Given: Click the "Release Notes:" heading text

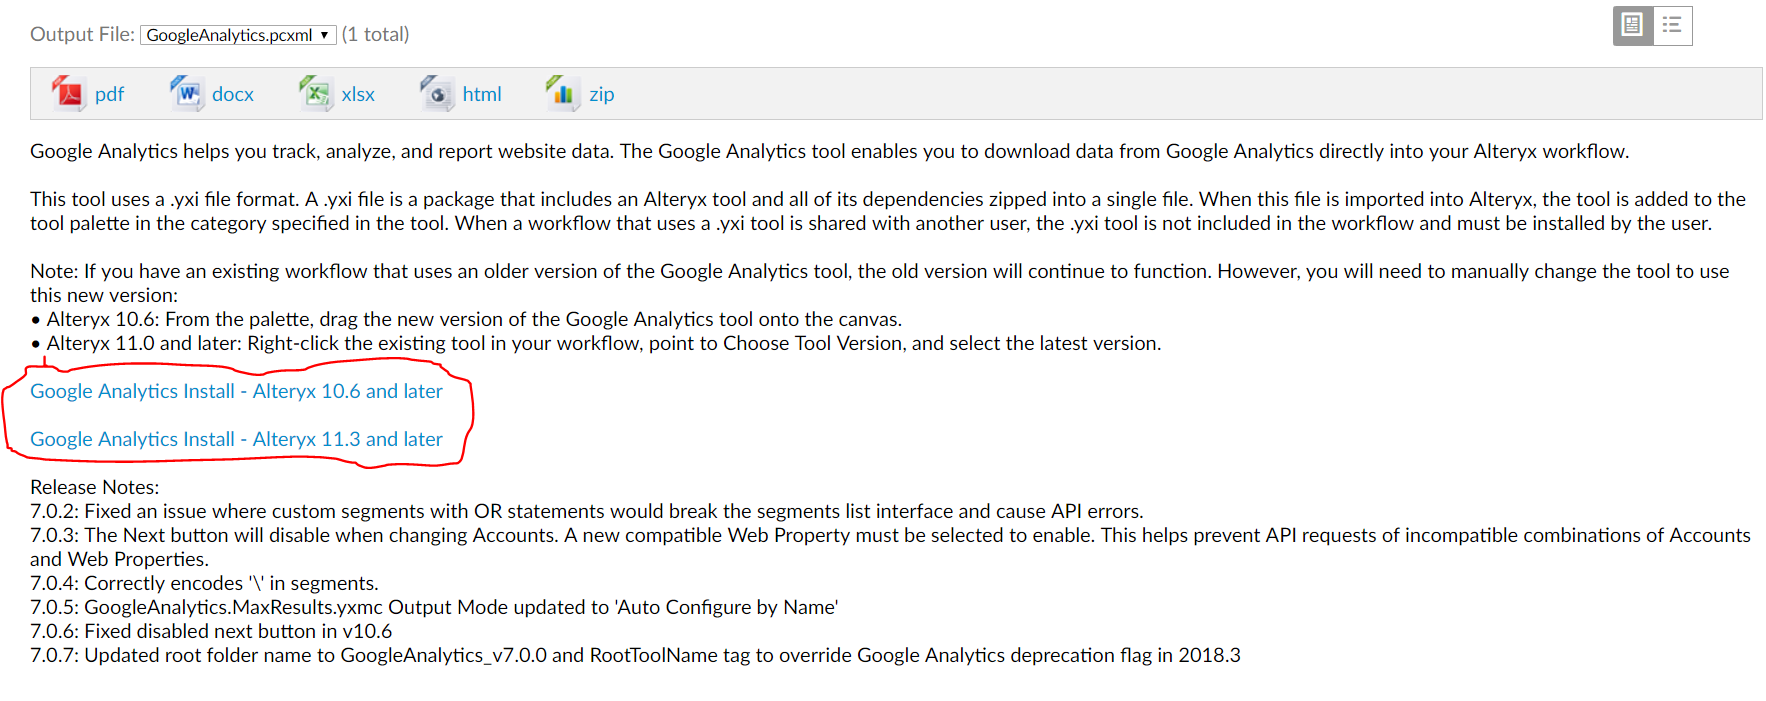Looking at the screenshot, I should pyautogui.click(x=95, y=487).
